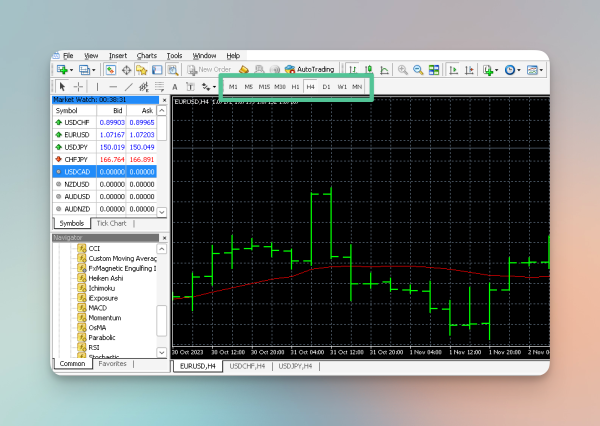Switch to the Tick Chart tab
600x426 pixels.
(111, 223)
